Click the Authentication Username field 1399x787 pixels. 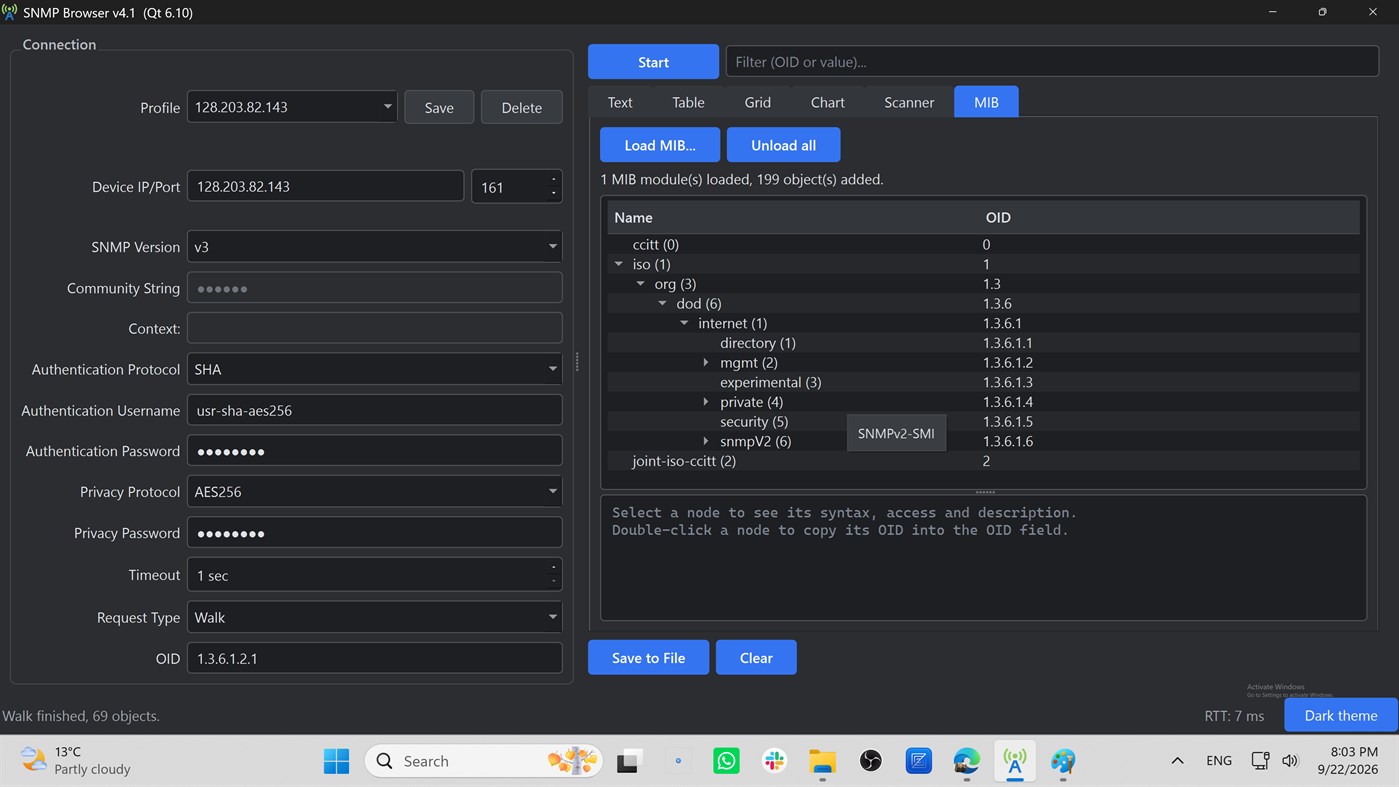pyautogui.click(x=374, y=410)
